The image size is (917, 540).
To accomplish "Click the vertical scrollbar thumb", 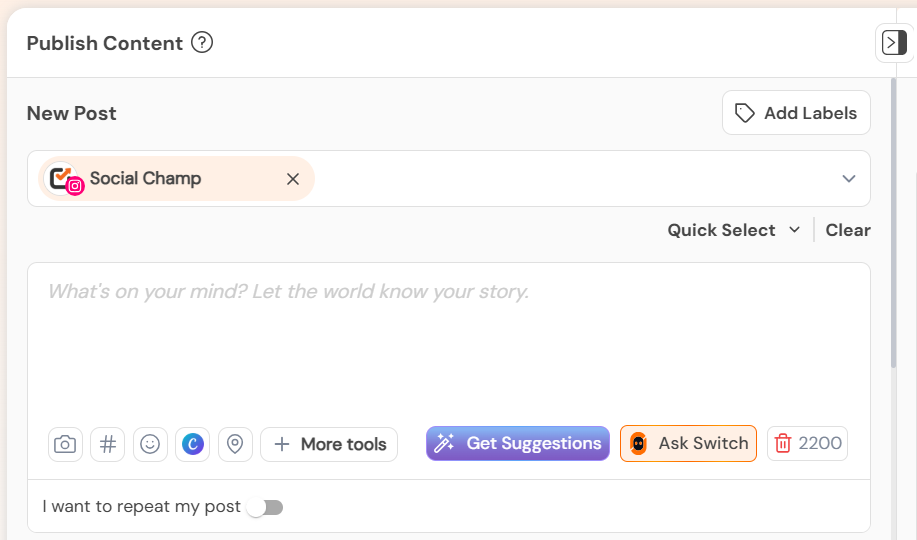I will [893, 223].
